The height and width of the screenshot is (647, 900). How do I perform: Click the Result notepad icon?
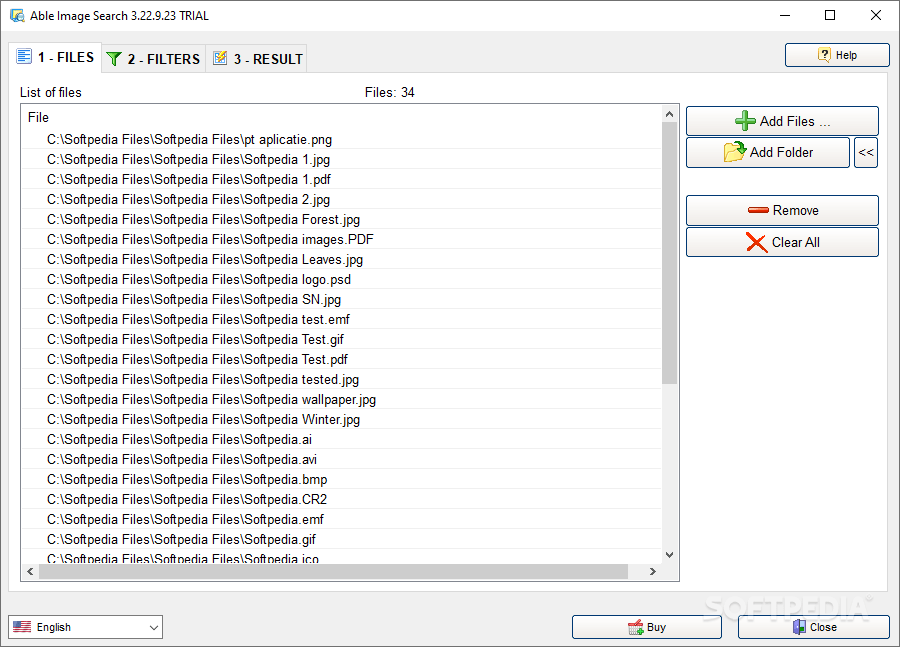click(220, 58)
